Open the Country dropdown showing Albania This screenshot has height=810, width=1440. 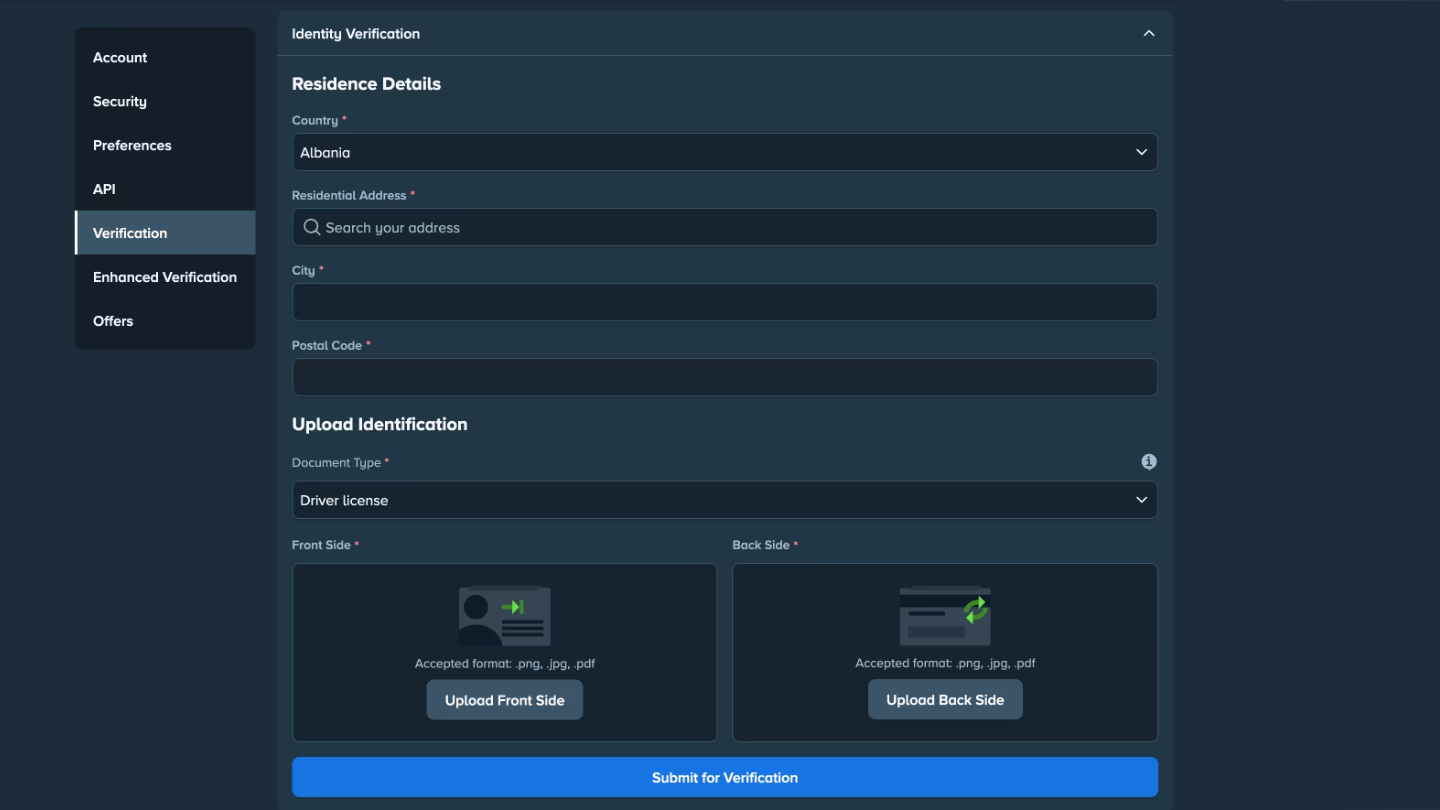725,152
